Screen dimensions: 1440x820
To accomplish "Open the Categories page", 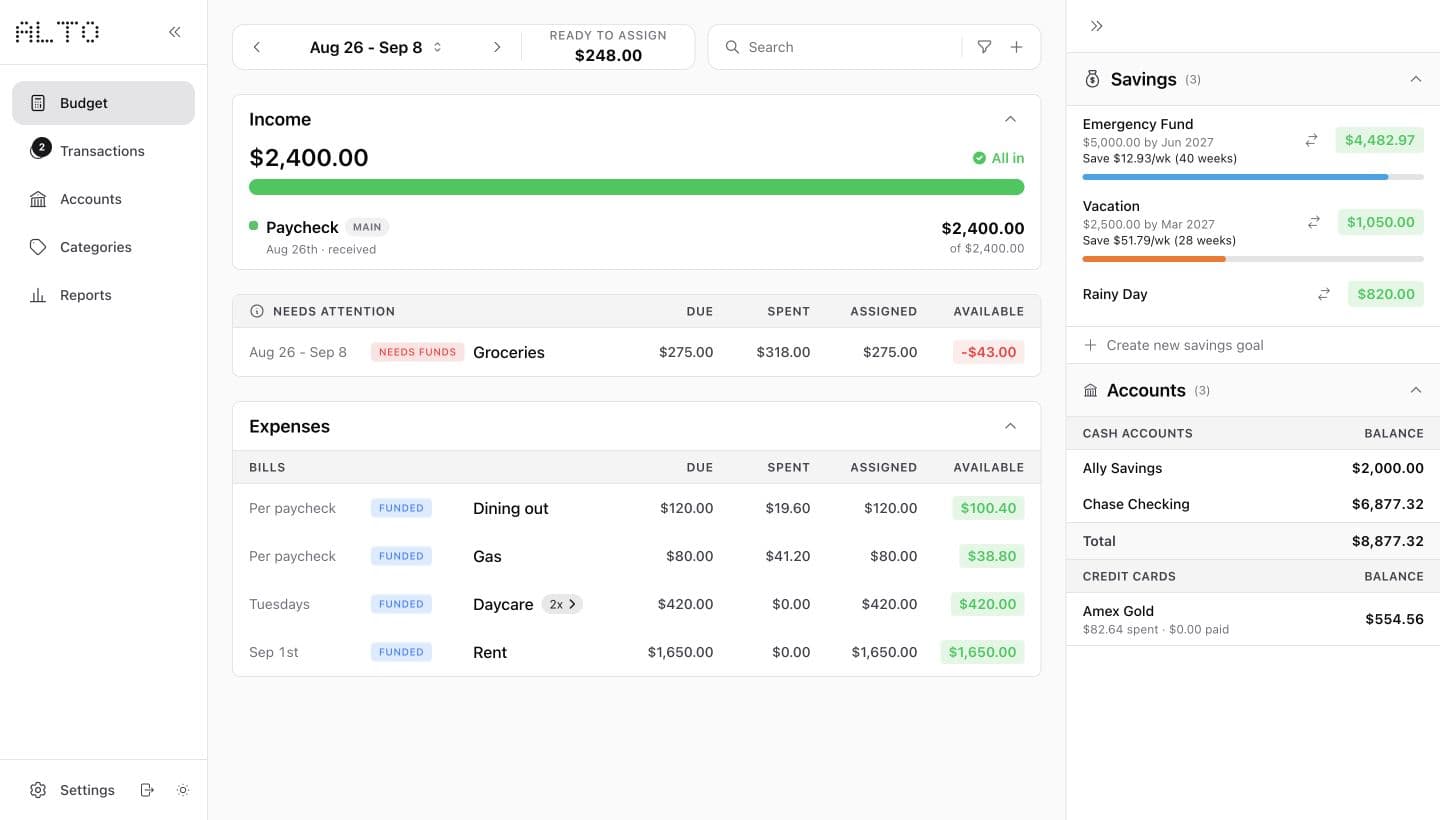I will coord(103,247).
